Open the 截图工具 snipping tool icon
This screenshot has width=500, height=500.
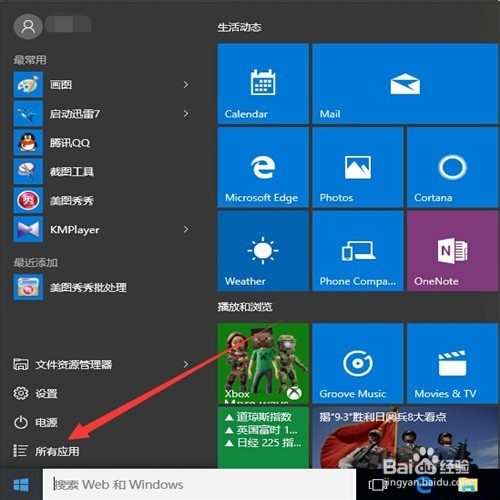point(28,171)
